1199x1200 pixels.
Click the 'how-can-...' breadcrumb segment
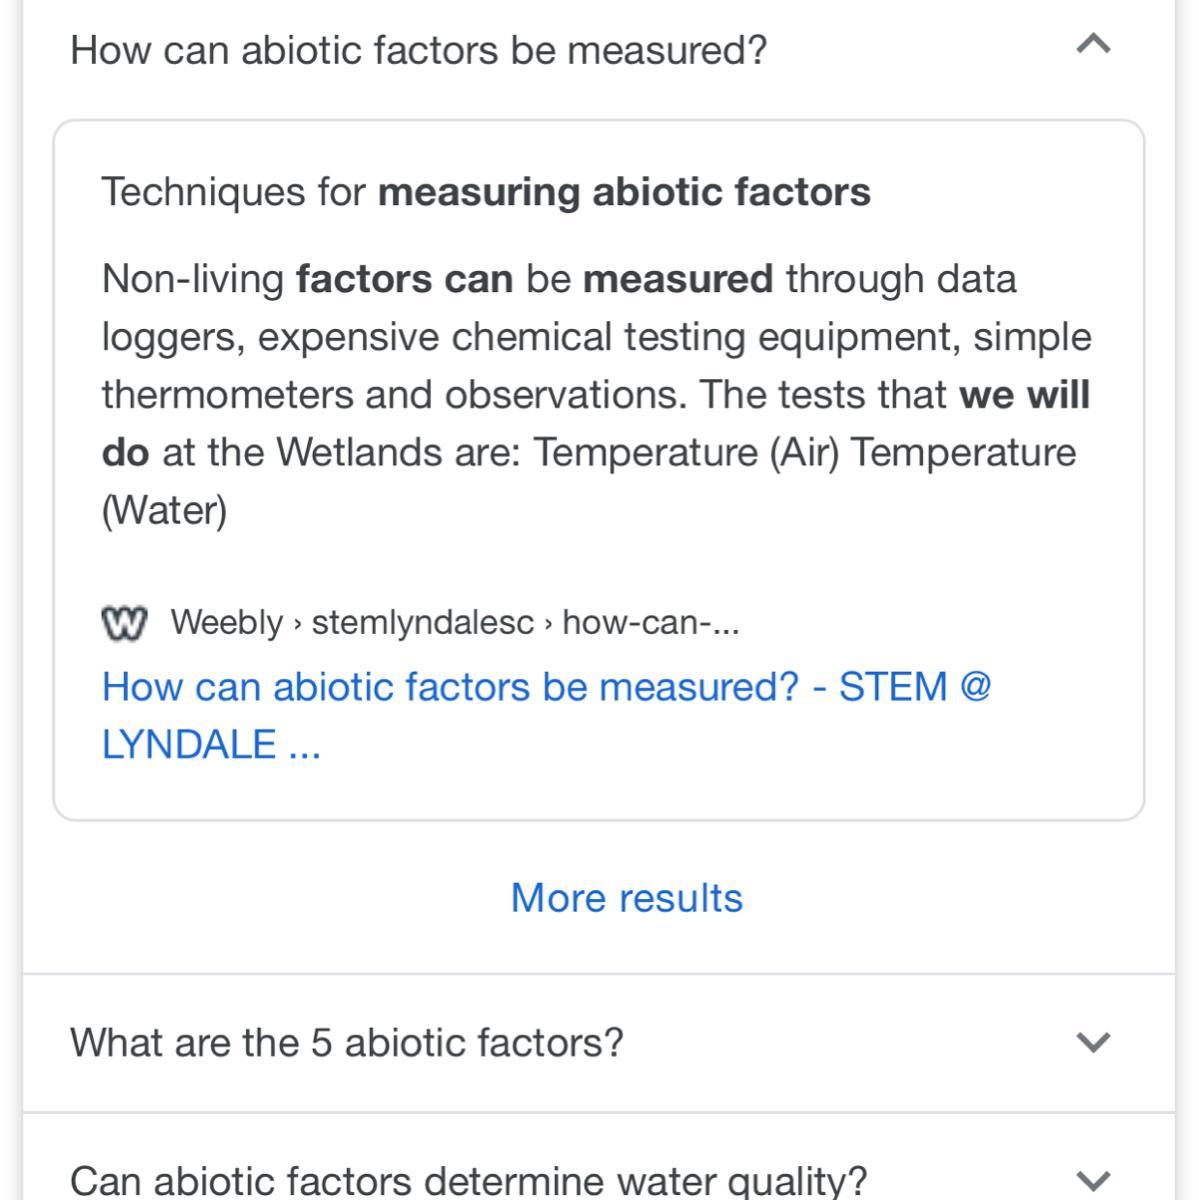(x=651, y=623)
